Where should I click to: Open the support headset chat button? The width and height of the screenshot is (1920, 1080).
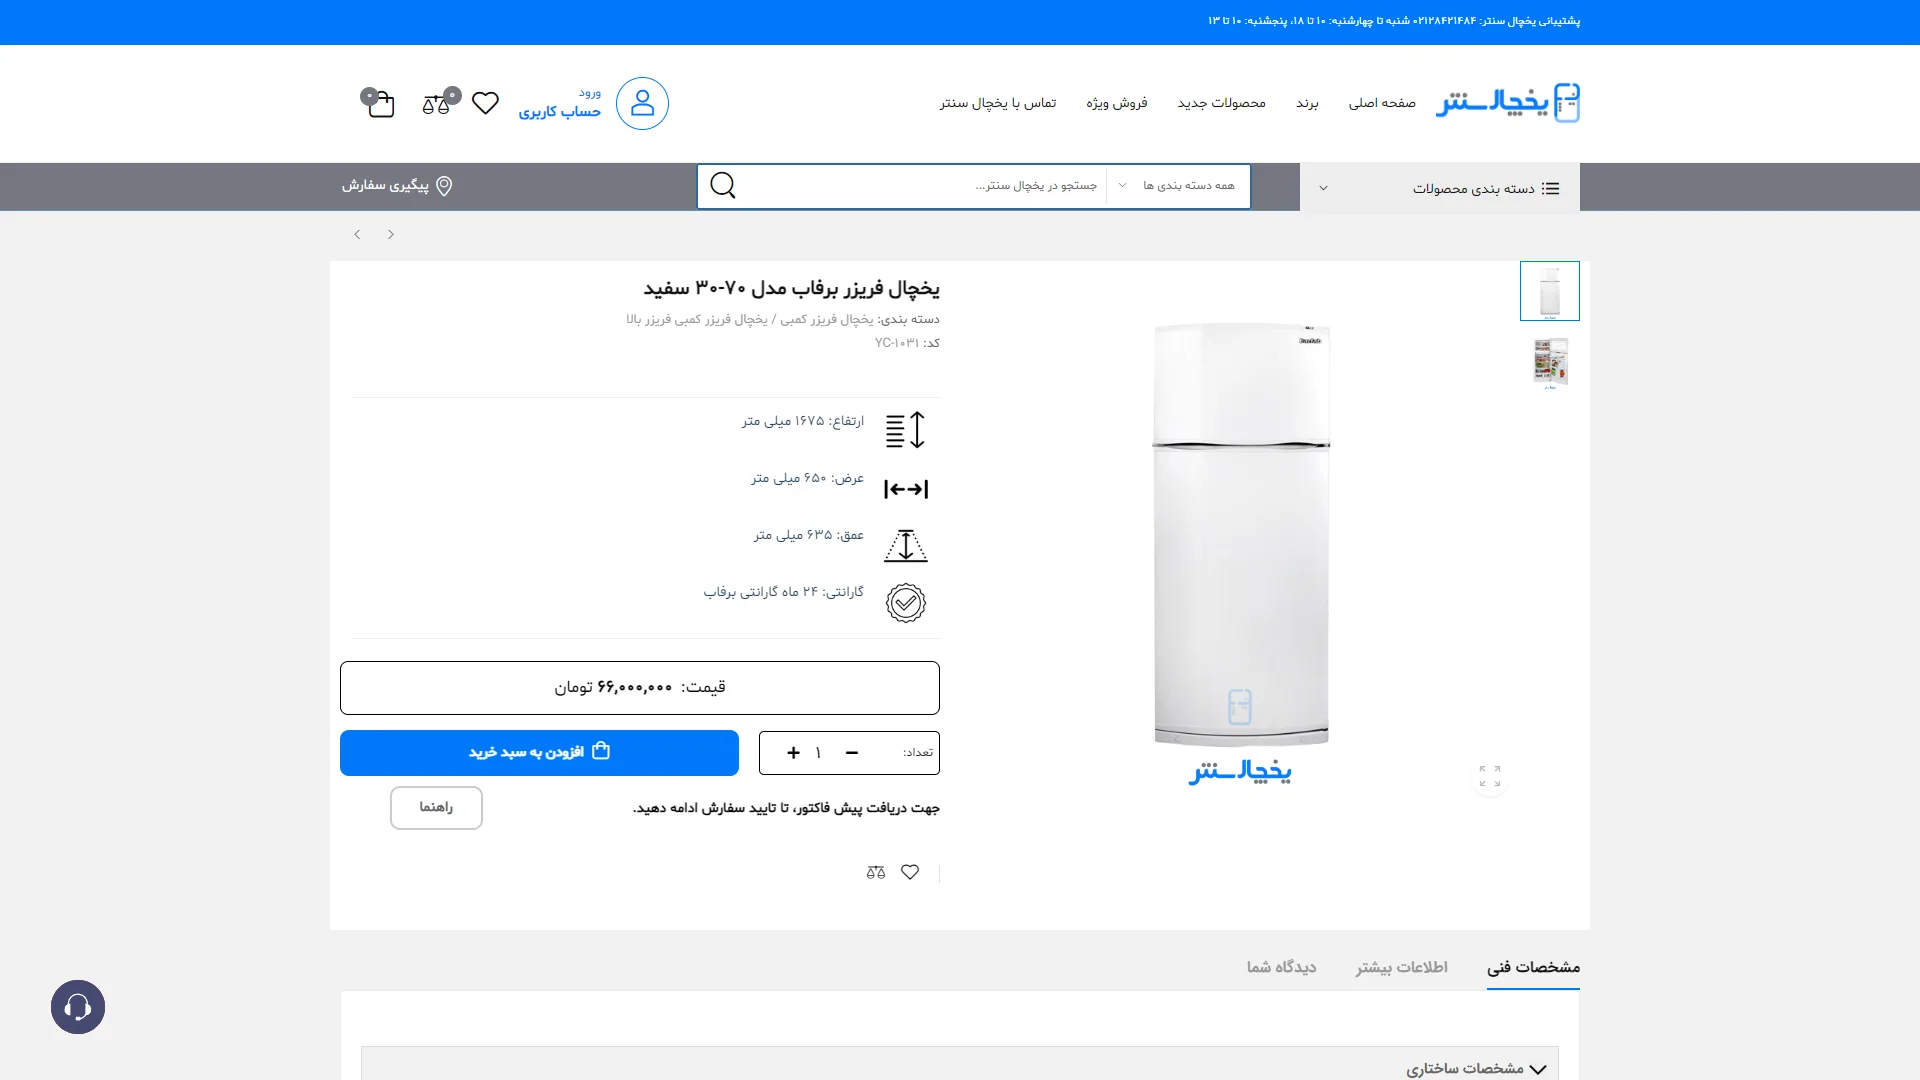(78, 1007)
